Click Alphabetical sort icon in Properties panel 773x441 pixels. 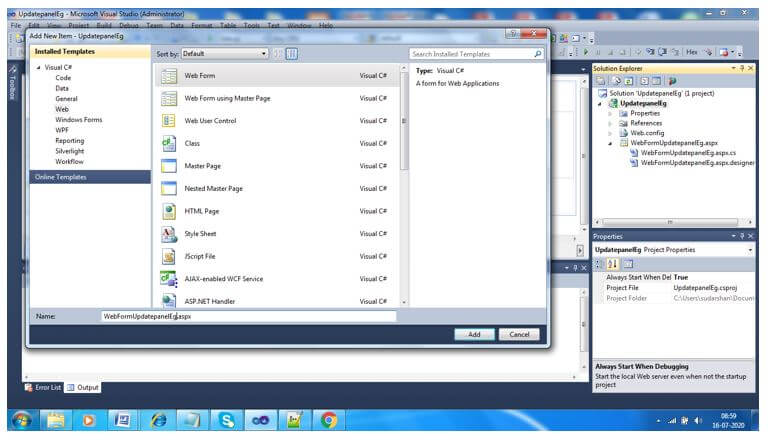612,264
